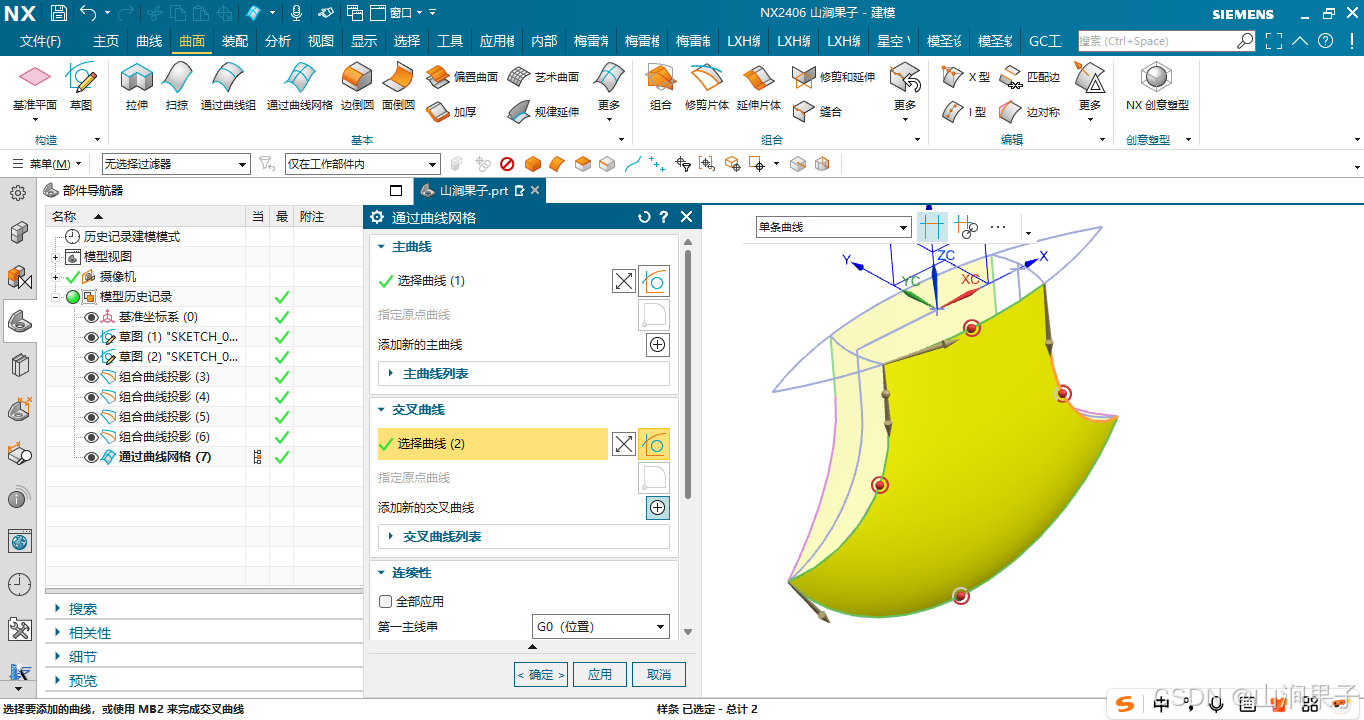Click the undo arrow icon

87,13
